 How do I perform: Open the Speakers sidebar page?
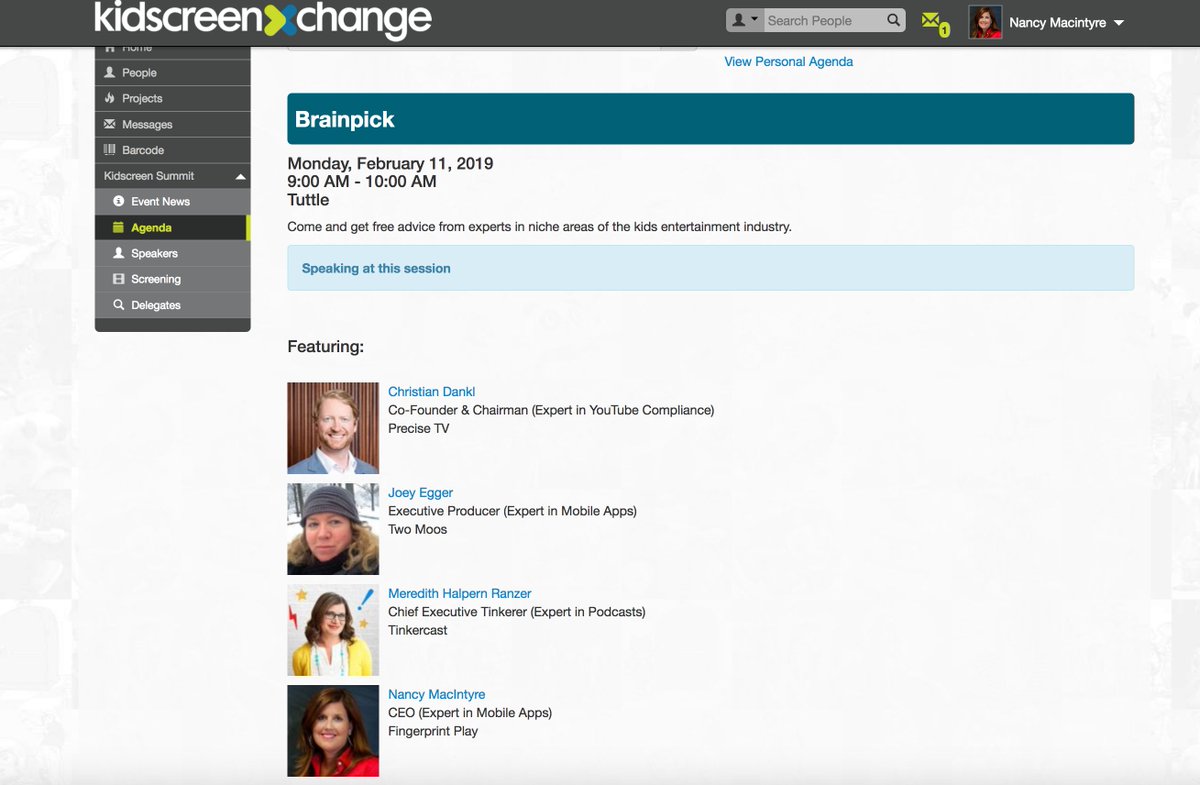tap(172, 254)
